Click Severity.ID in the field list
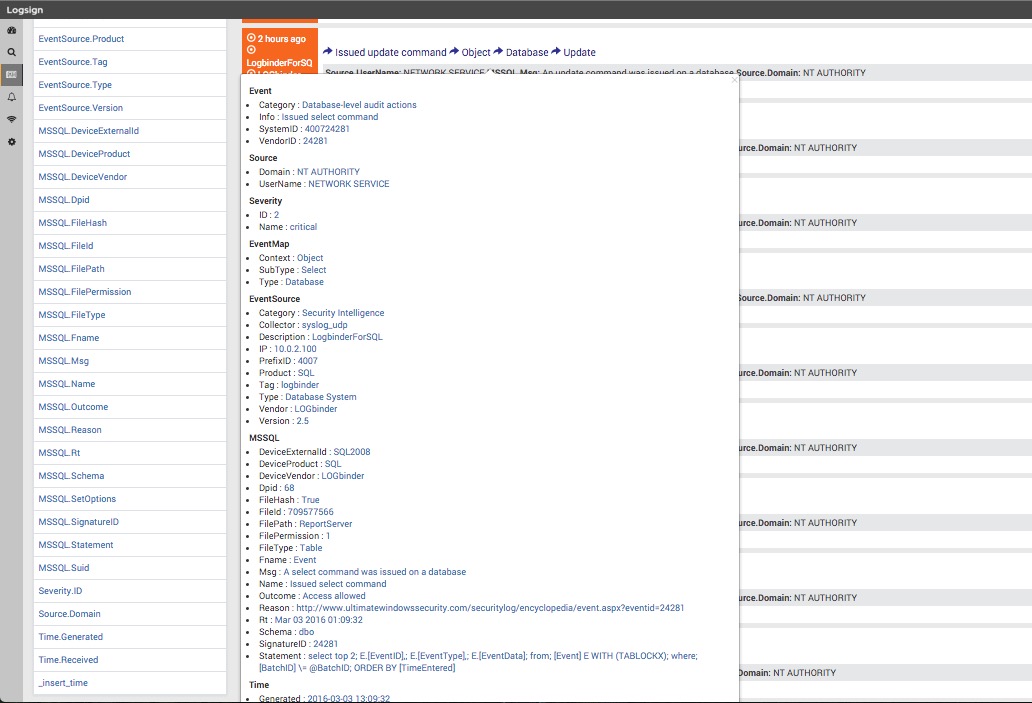Viewport: 1032px width, 703px height. pos(130,592)
